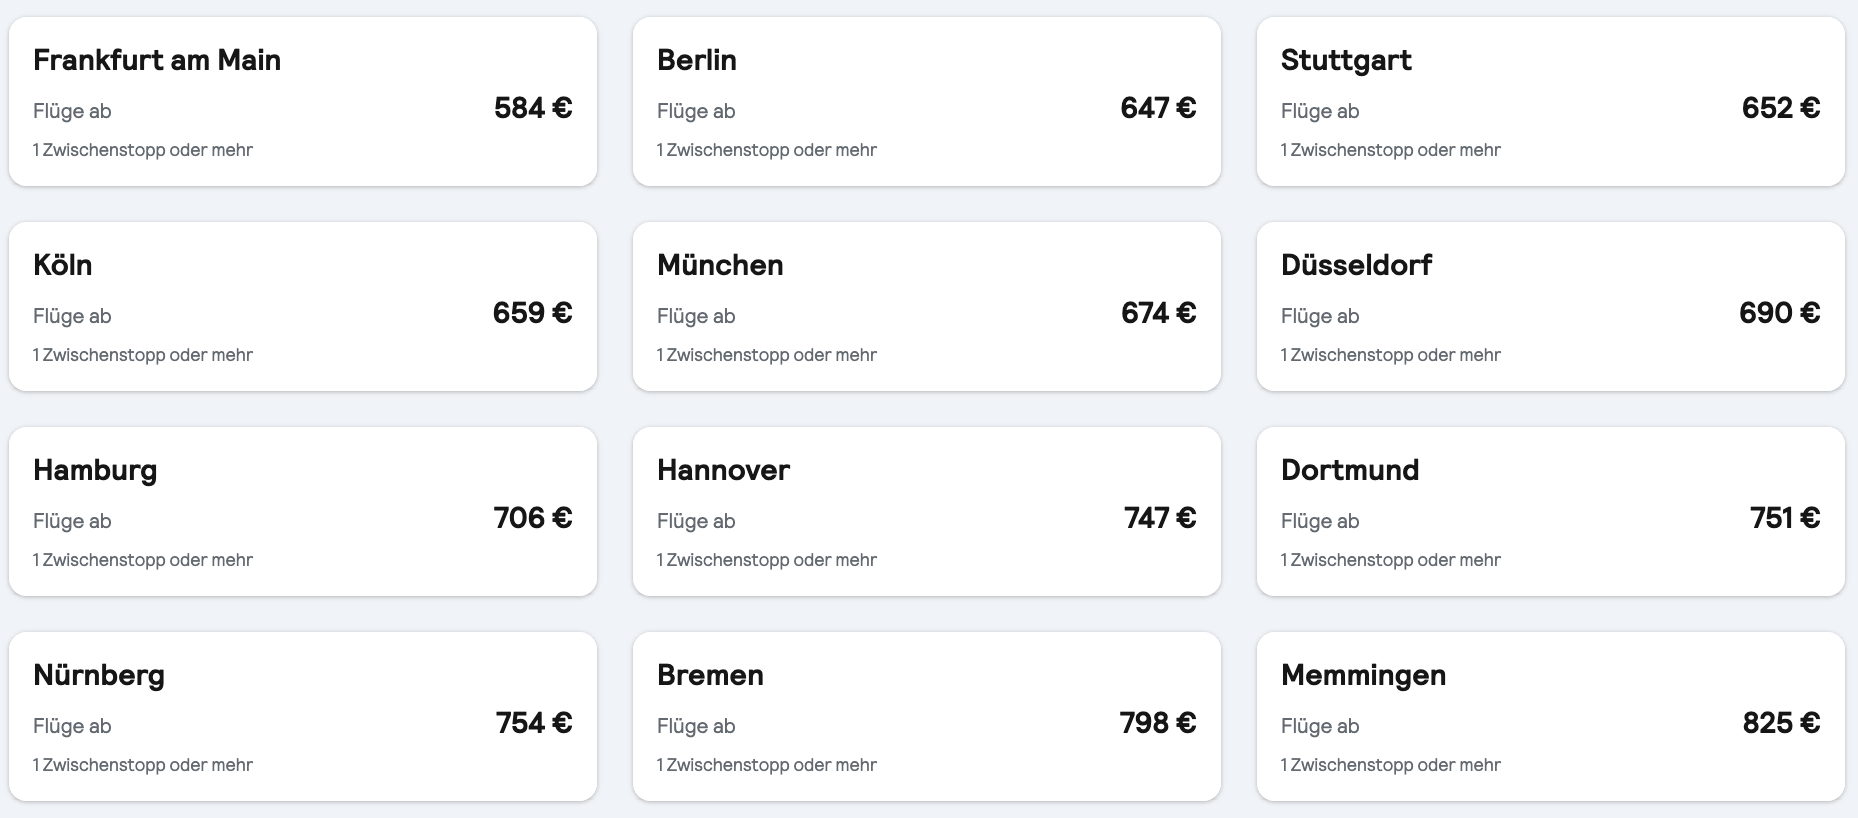The image size is (1858, 818).
Task: Click the 751 € Dortmund price
Action: pos(1785,518)
